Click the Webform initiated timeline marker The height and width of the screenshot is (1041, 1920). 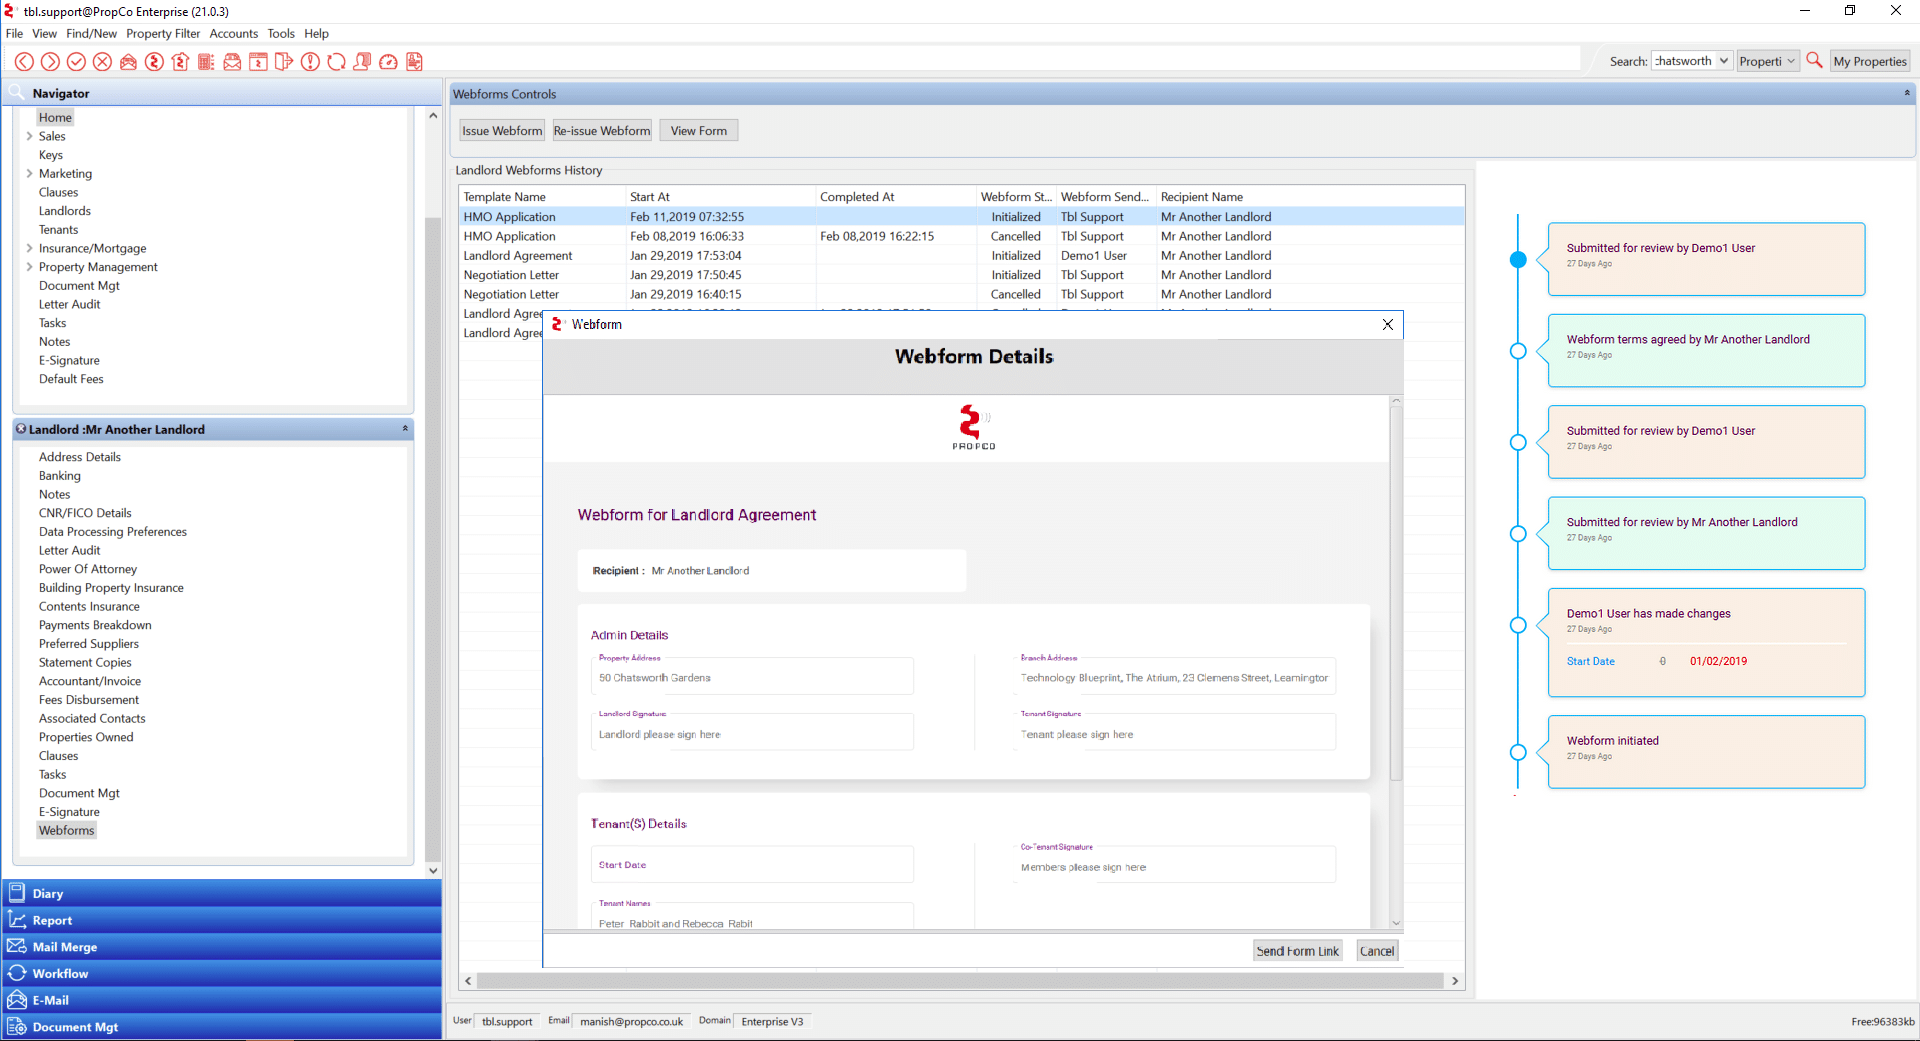pyautogui.click(x=1518, y=752)
